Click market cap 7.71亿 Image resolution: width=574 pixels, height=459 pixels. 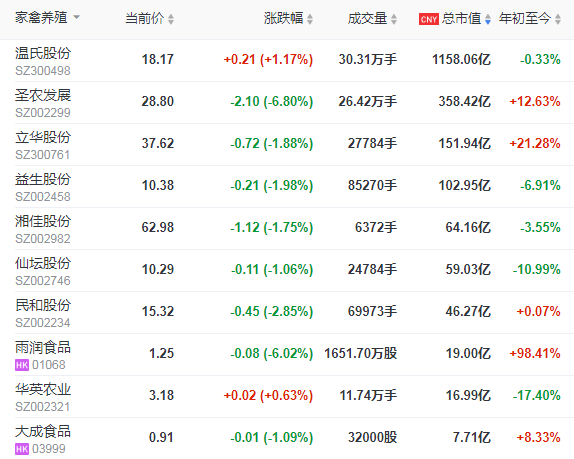[472, 437]
